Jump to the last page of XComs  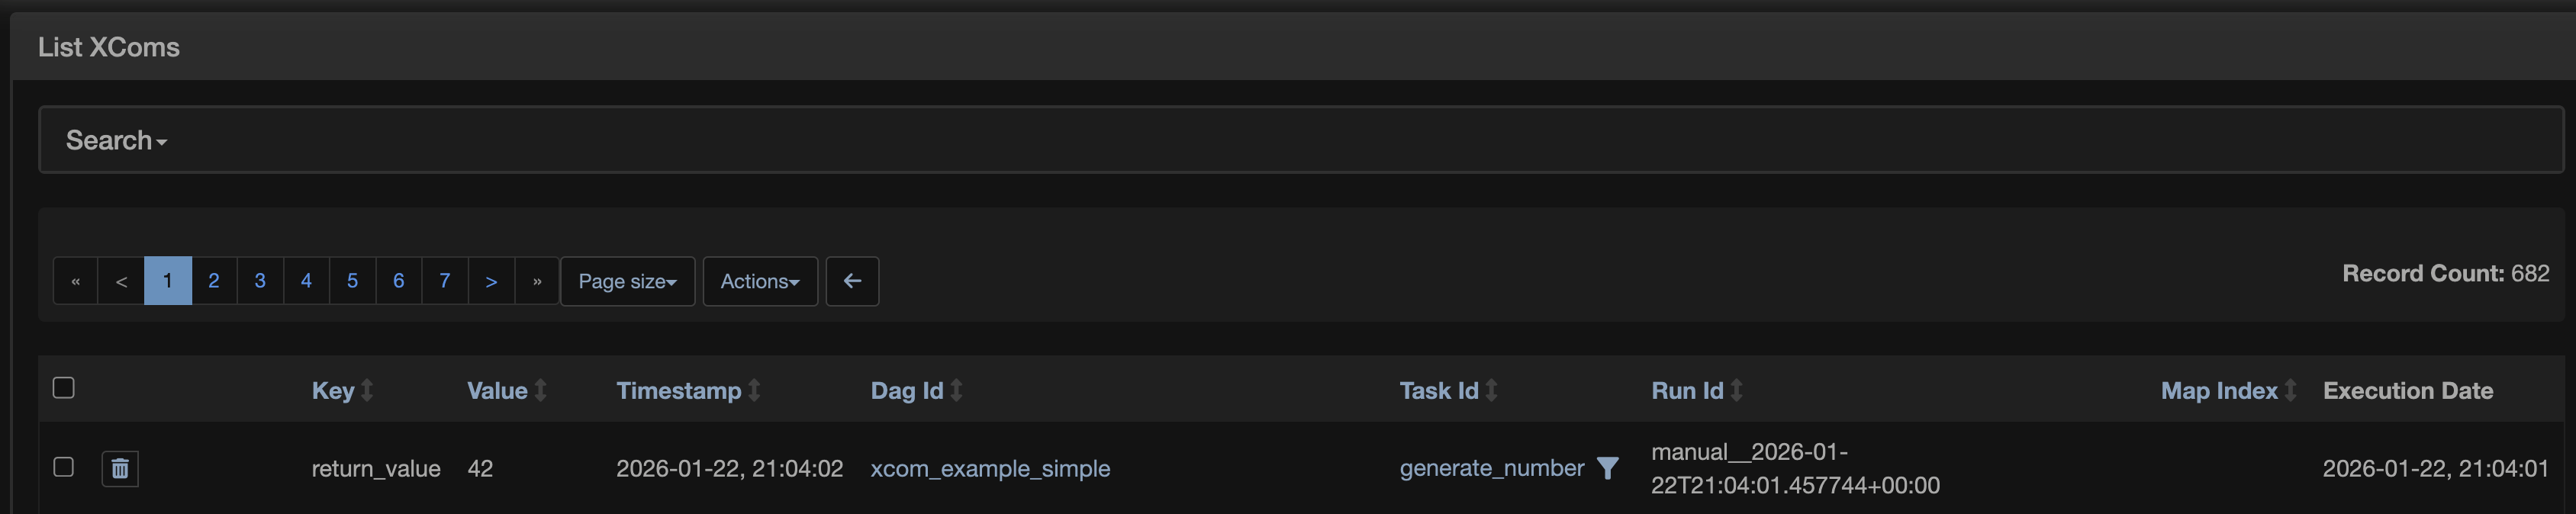[537, 281]
